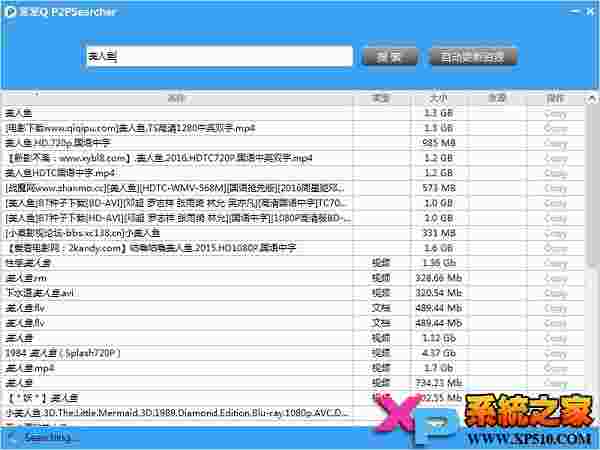Image resolution: width=600 pixels, height=450 pixels.
Task: Copy link for 1984 Splash720P result
Action: coord(556,353)
